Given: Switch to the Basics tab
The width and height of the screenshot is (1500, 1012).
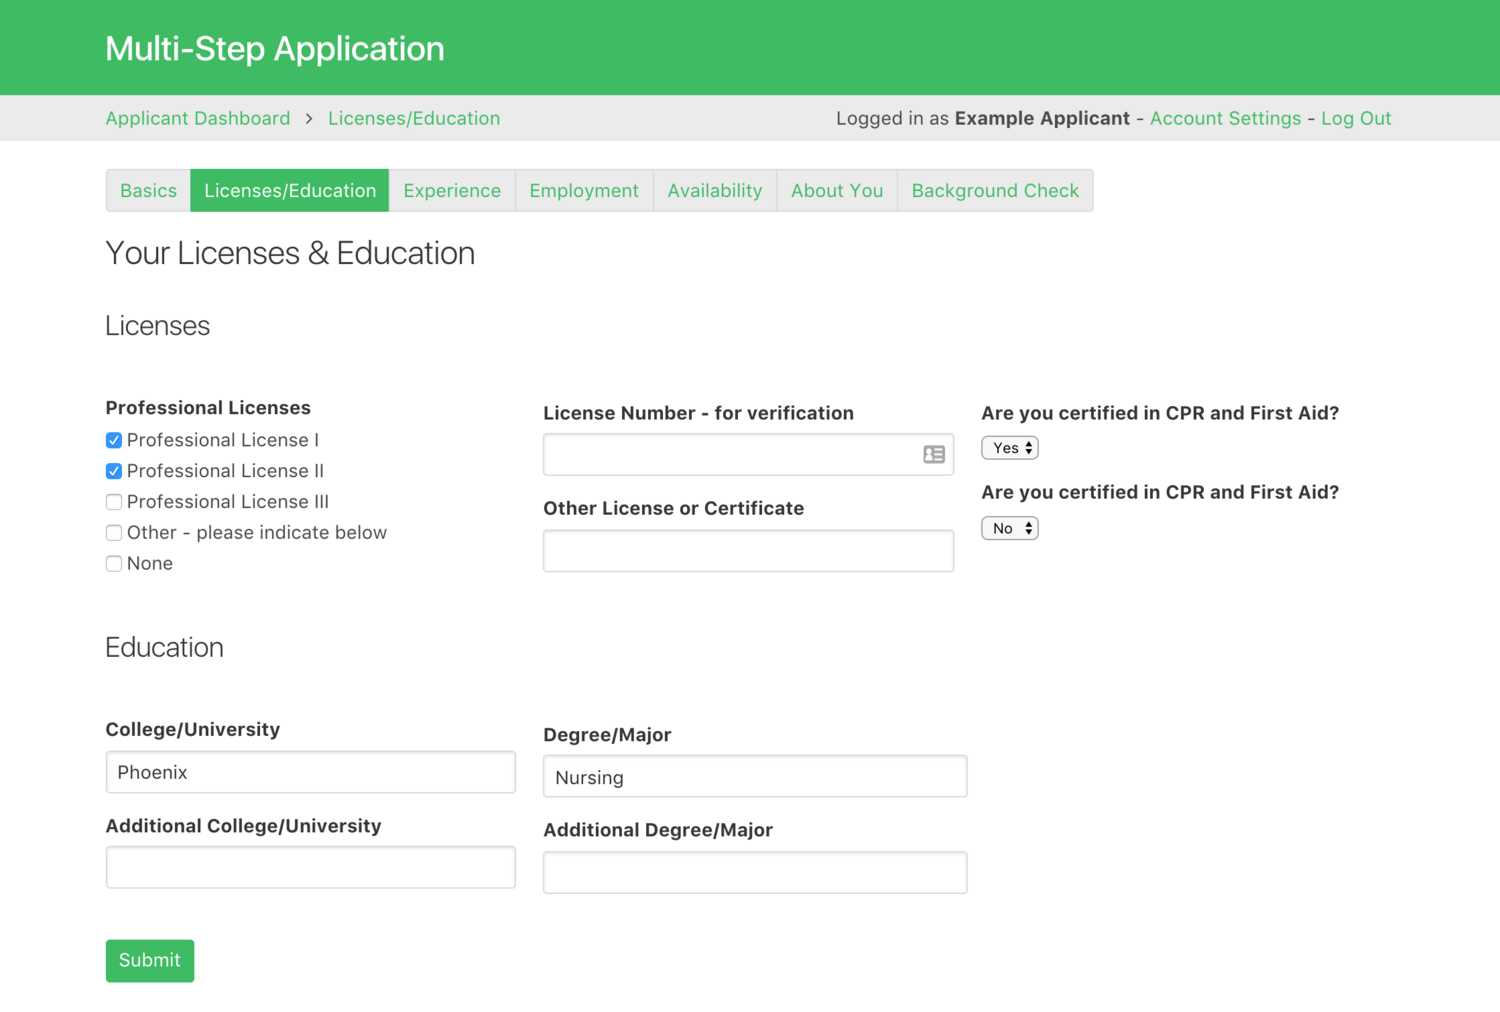Looking at the screenshot, I should pos(148,191).
